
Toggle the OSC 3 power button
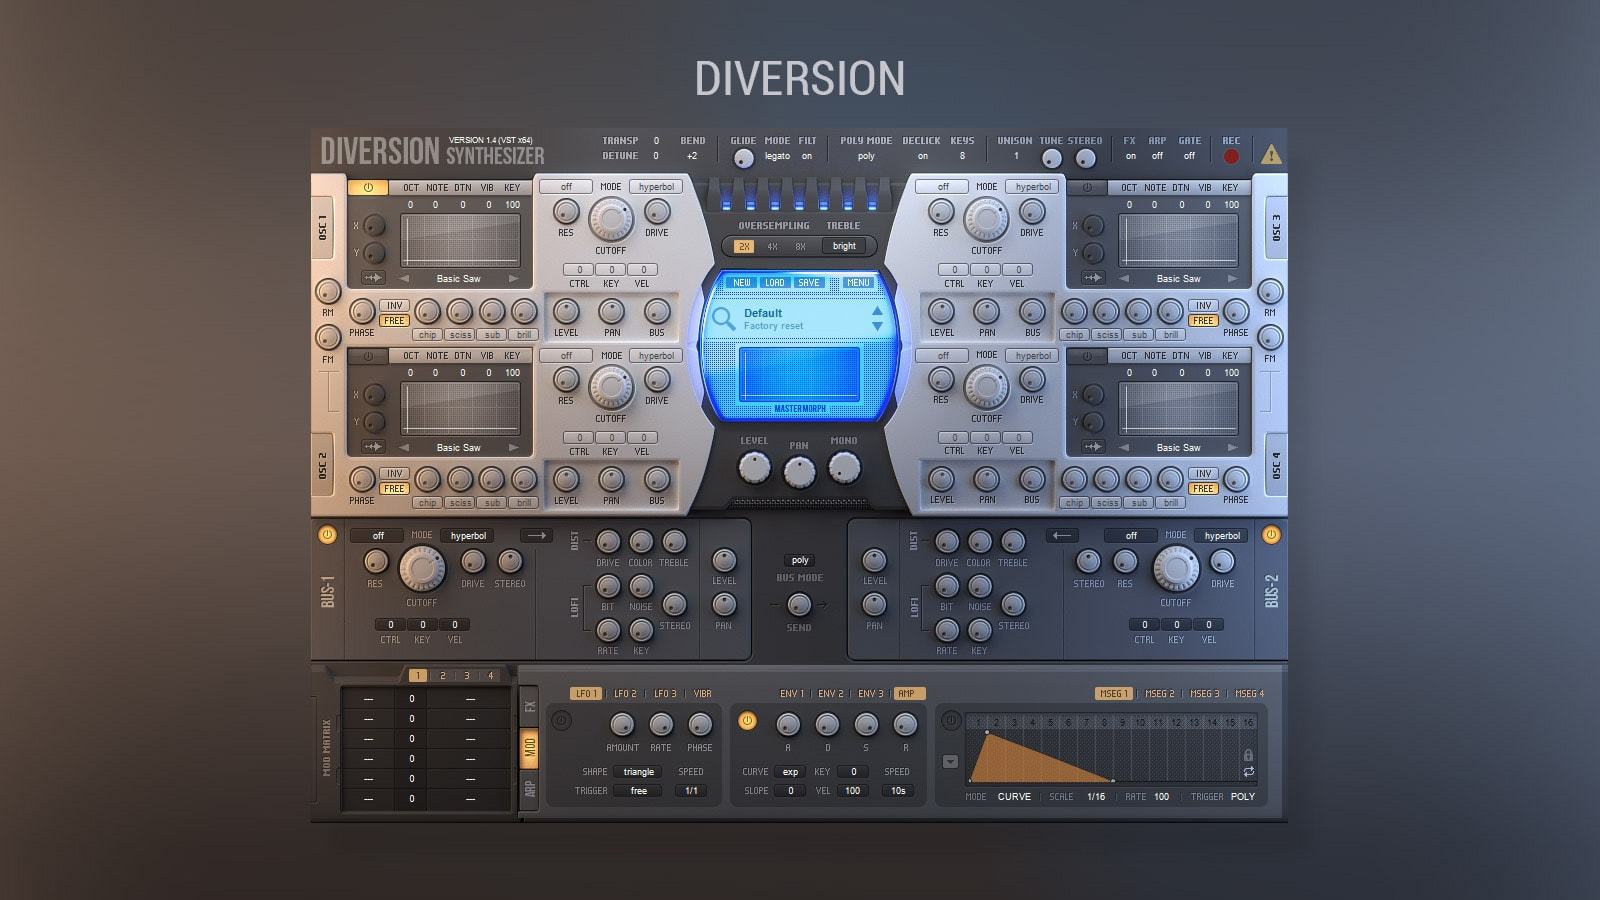coord(1087,187)
